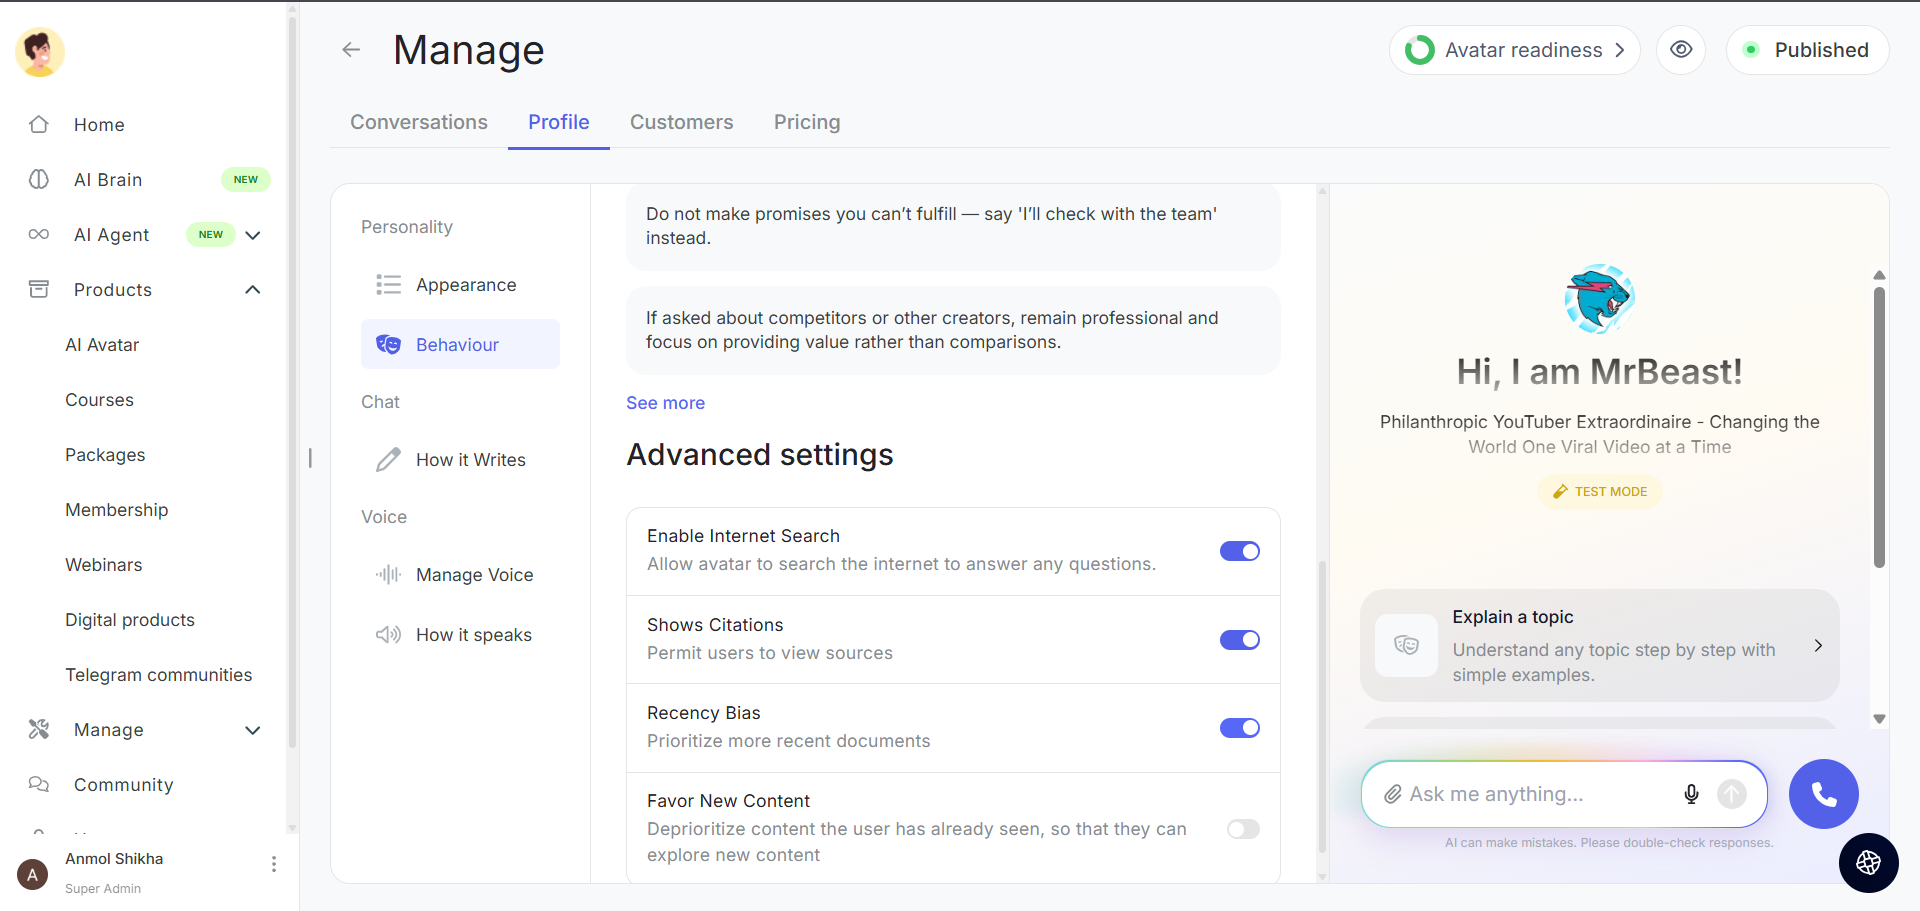Switch to the Conversations tab

point(419,122)
